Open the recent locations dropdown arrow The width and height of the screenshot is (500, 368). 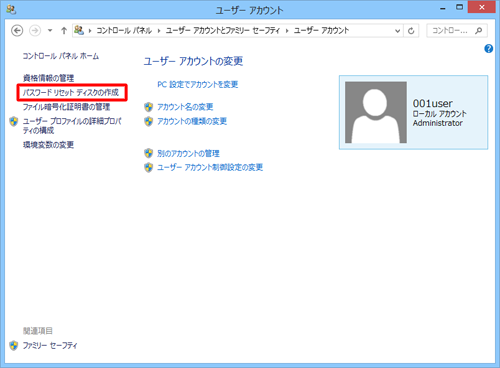click(50, 31)
